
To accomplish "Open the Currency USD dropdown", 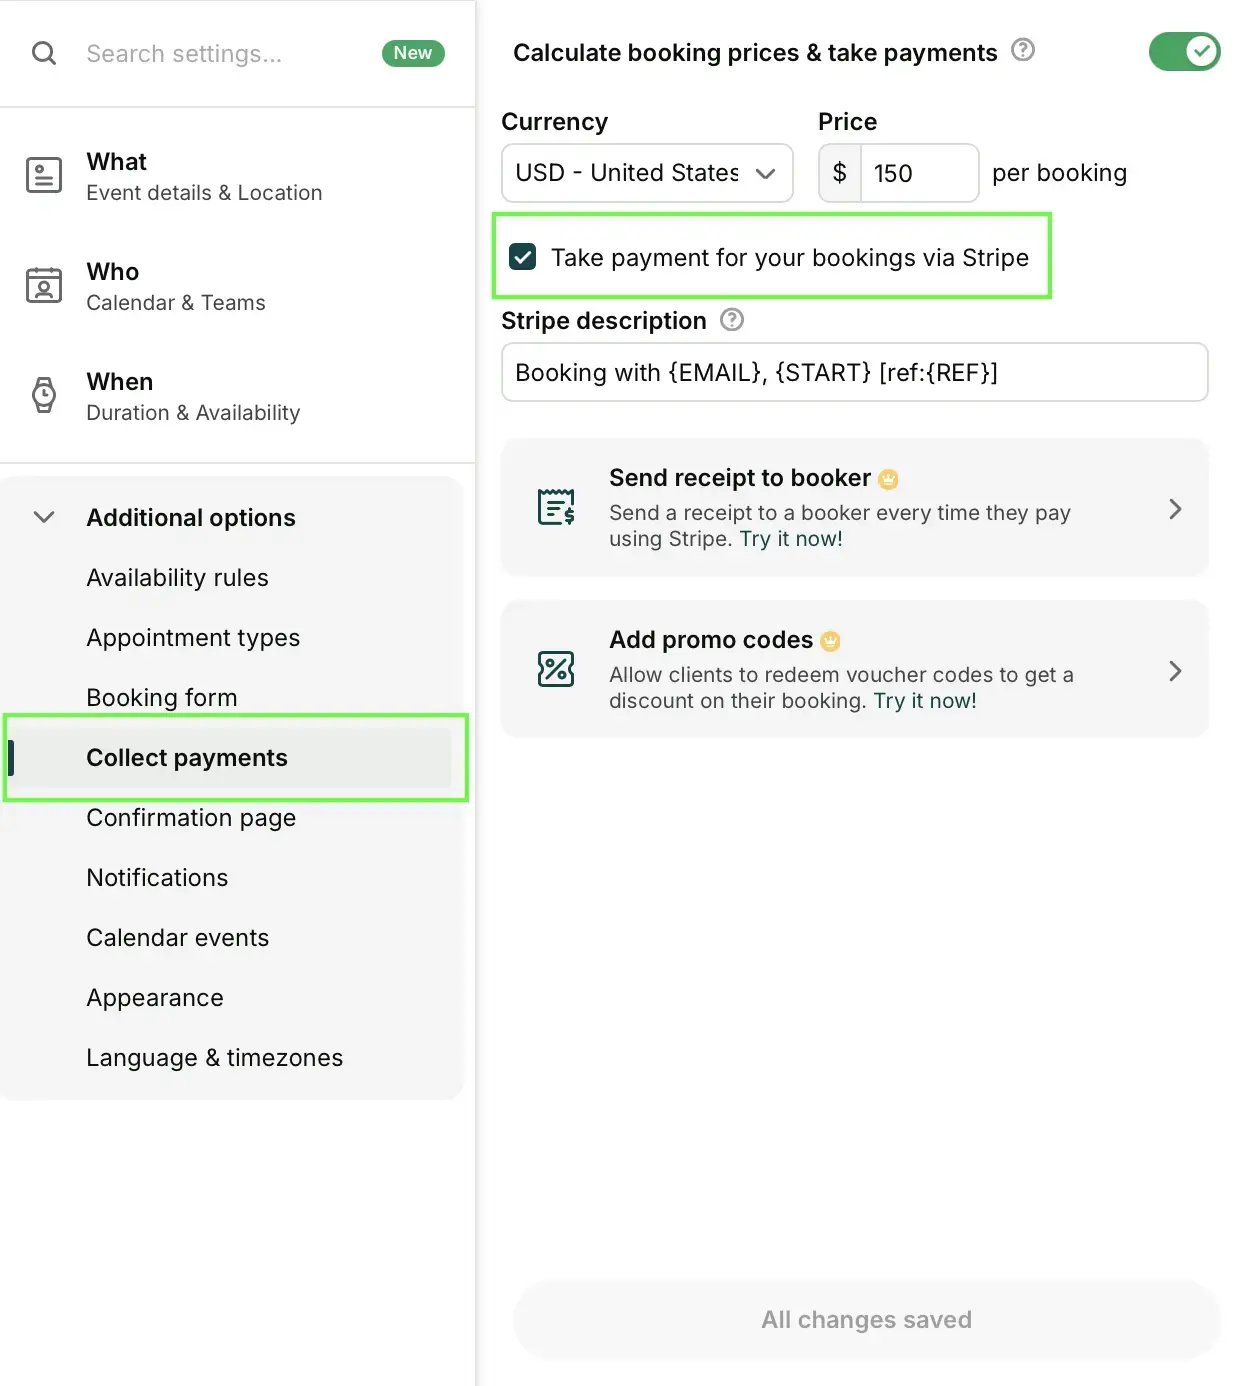I will coord(647,173).
